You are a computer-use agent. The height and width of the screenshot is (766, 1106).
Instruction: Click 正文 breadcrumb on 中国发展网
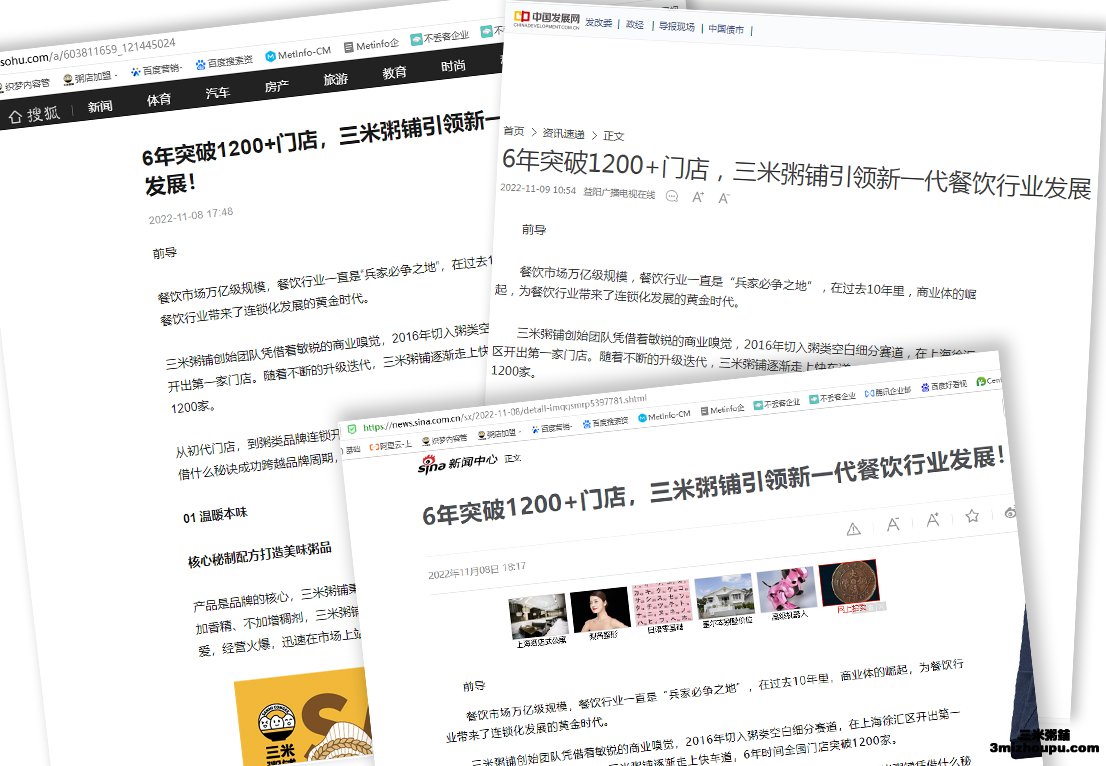(x=614, y=135)
